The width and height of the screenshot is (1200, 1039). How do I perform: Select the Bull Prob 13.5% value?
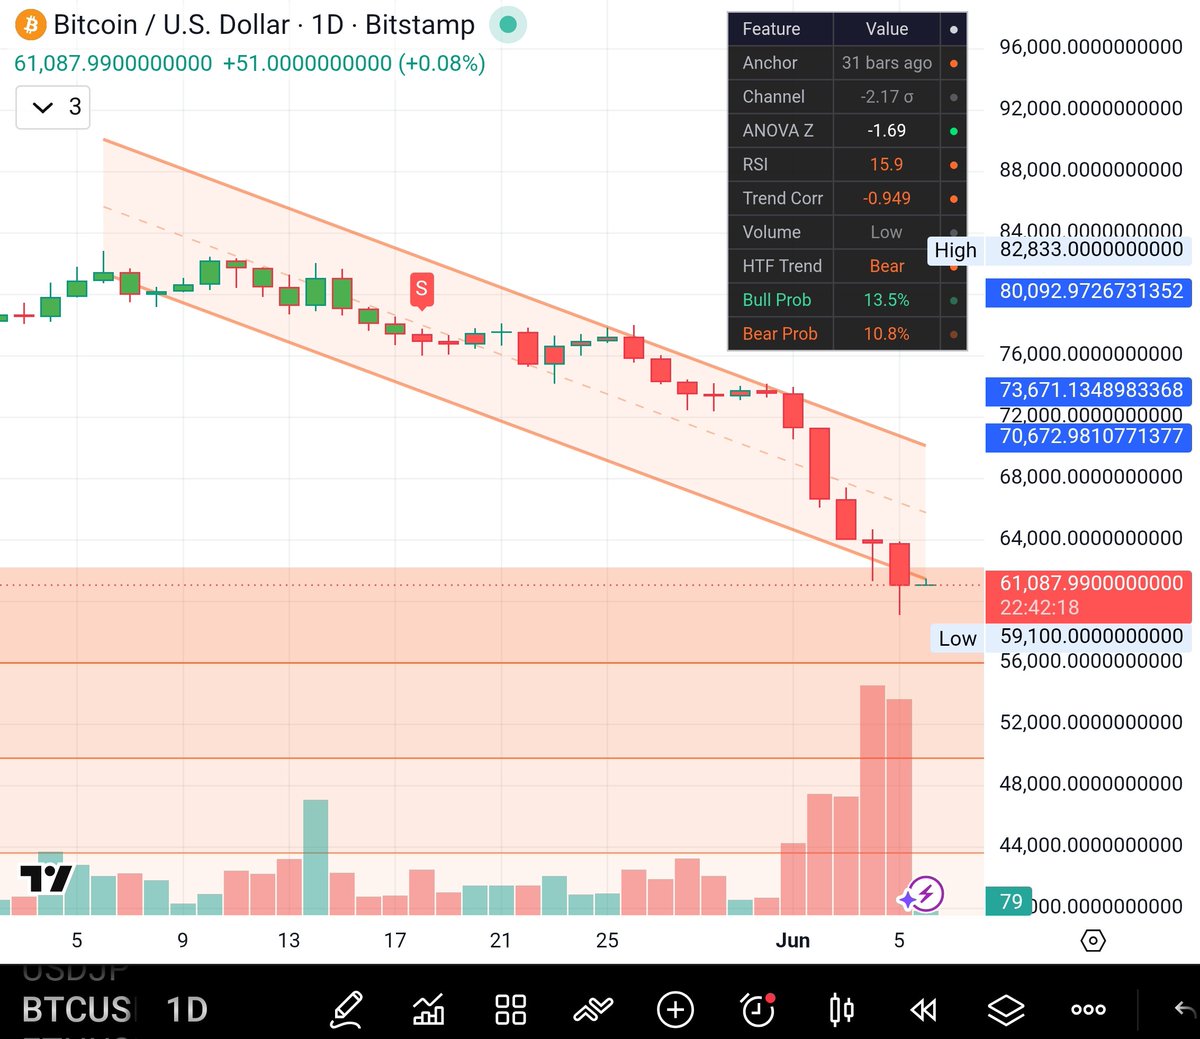pos(886,301)
